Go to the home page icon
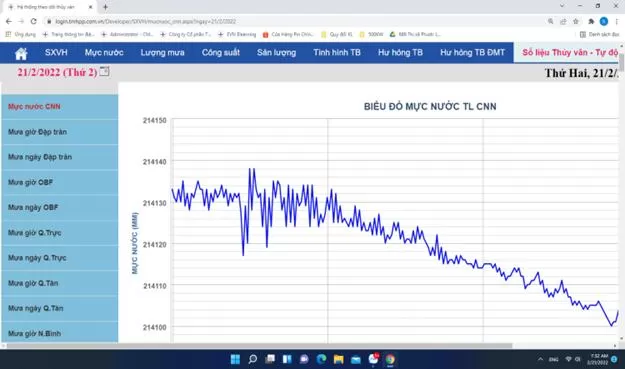The image size is (625, 369). pyautogui.click(x=21, y=53)
